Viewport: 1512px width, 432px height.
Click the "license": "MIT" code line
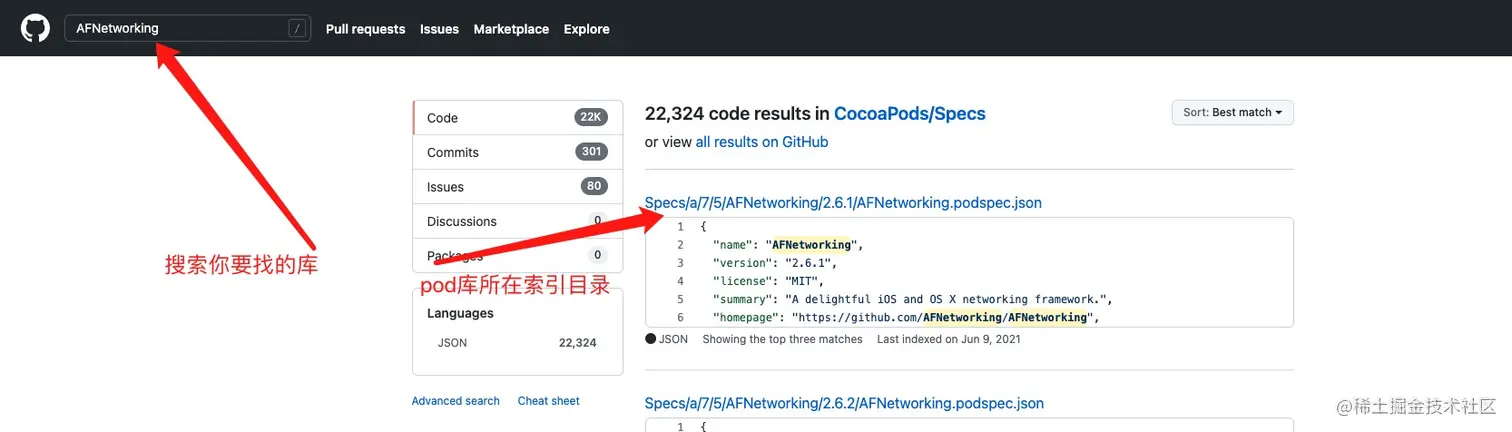pos(766,281)
